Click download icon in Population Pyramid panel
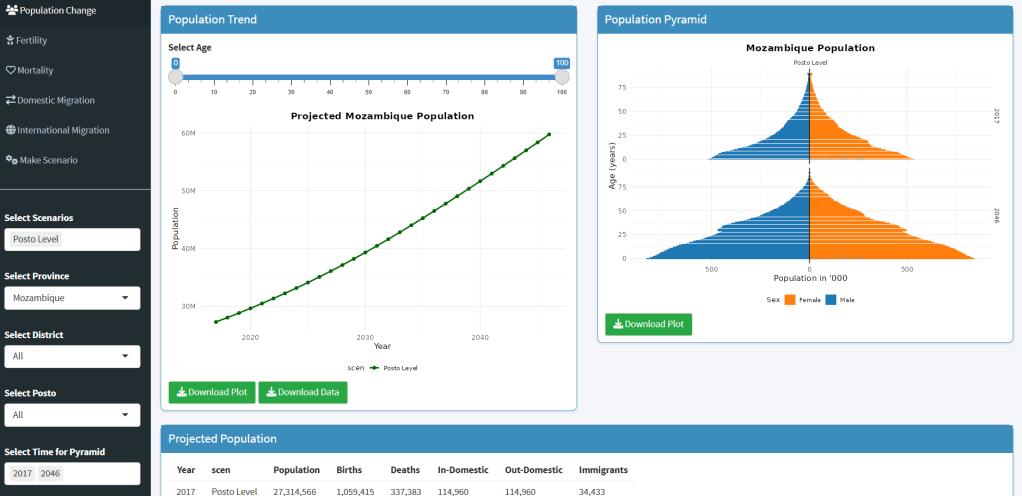 618,324
